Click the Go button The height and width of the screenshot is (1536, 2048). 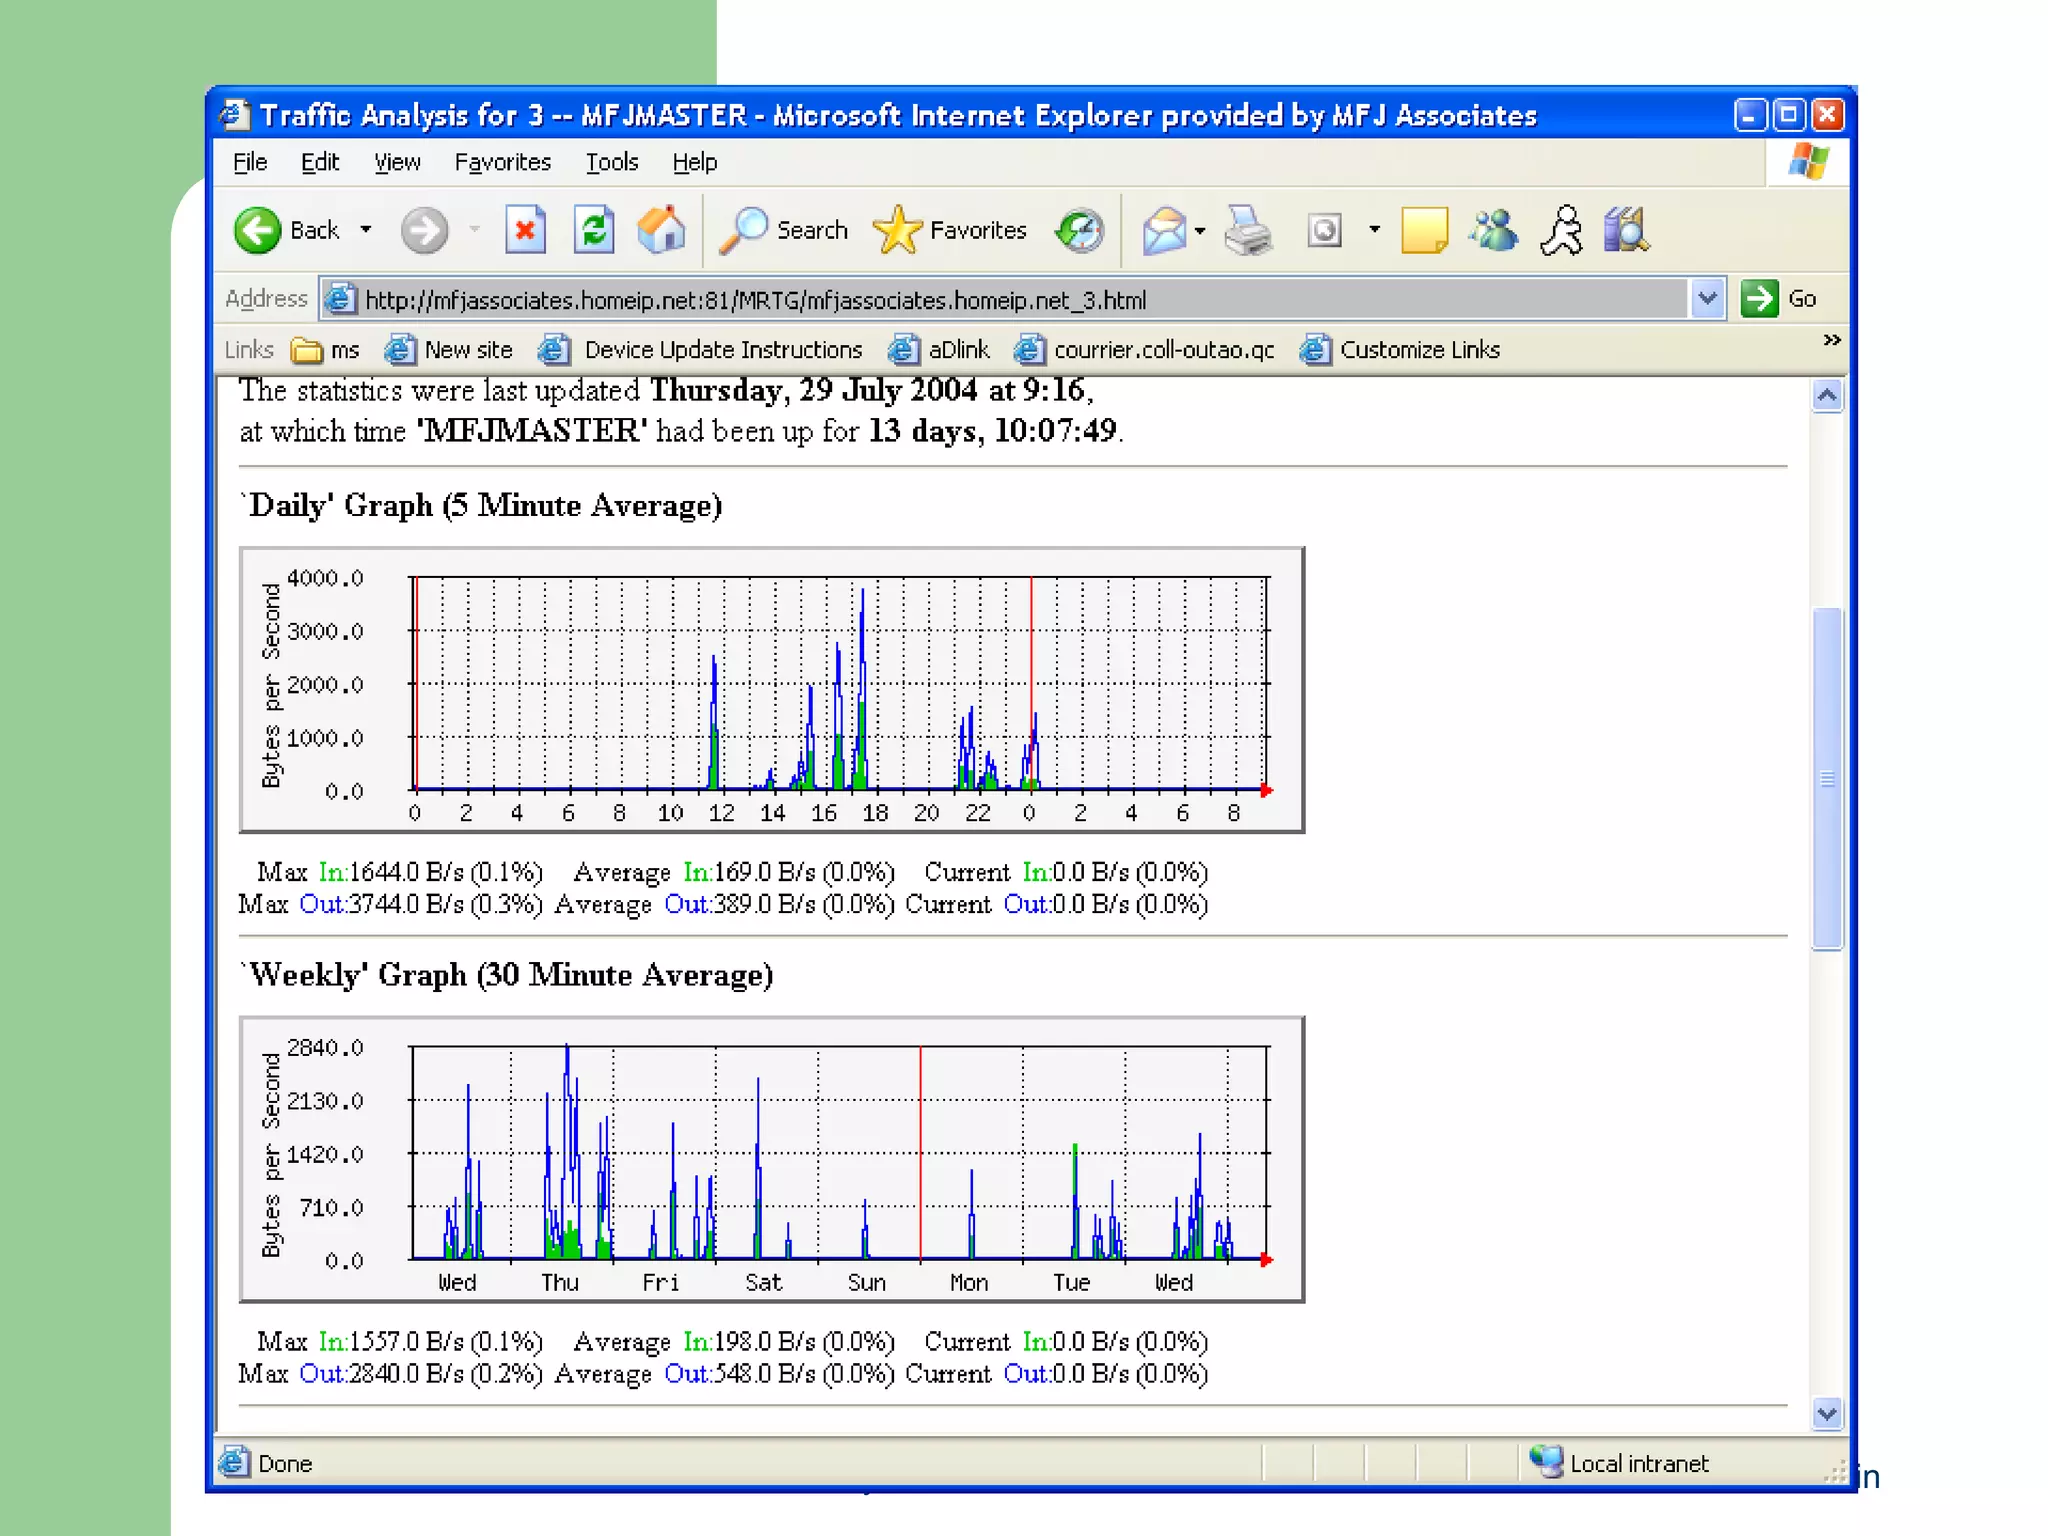pyautogui.click(x=1780, y=299)
